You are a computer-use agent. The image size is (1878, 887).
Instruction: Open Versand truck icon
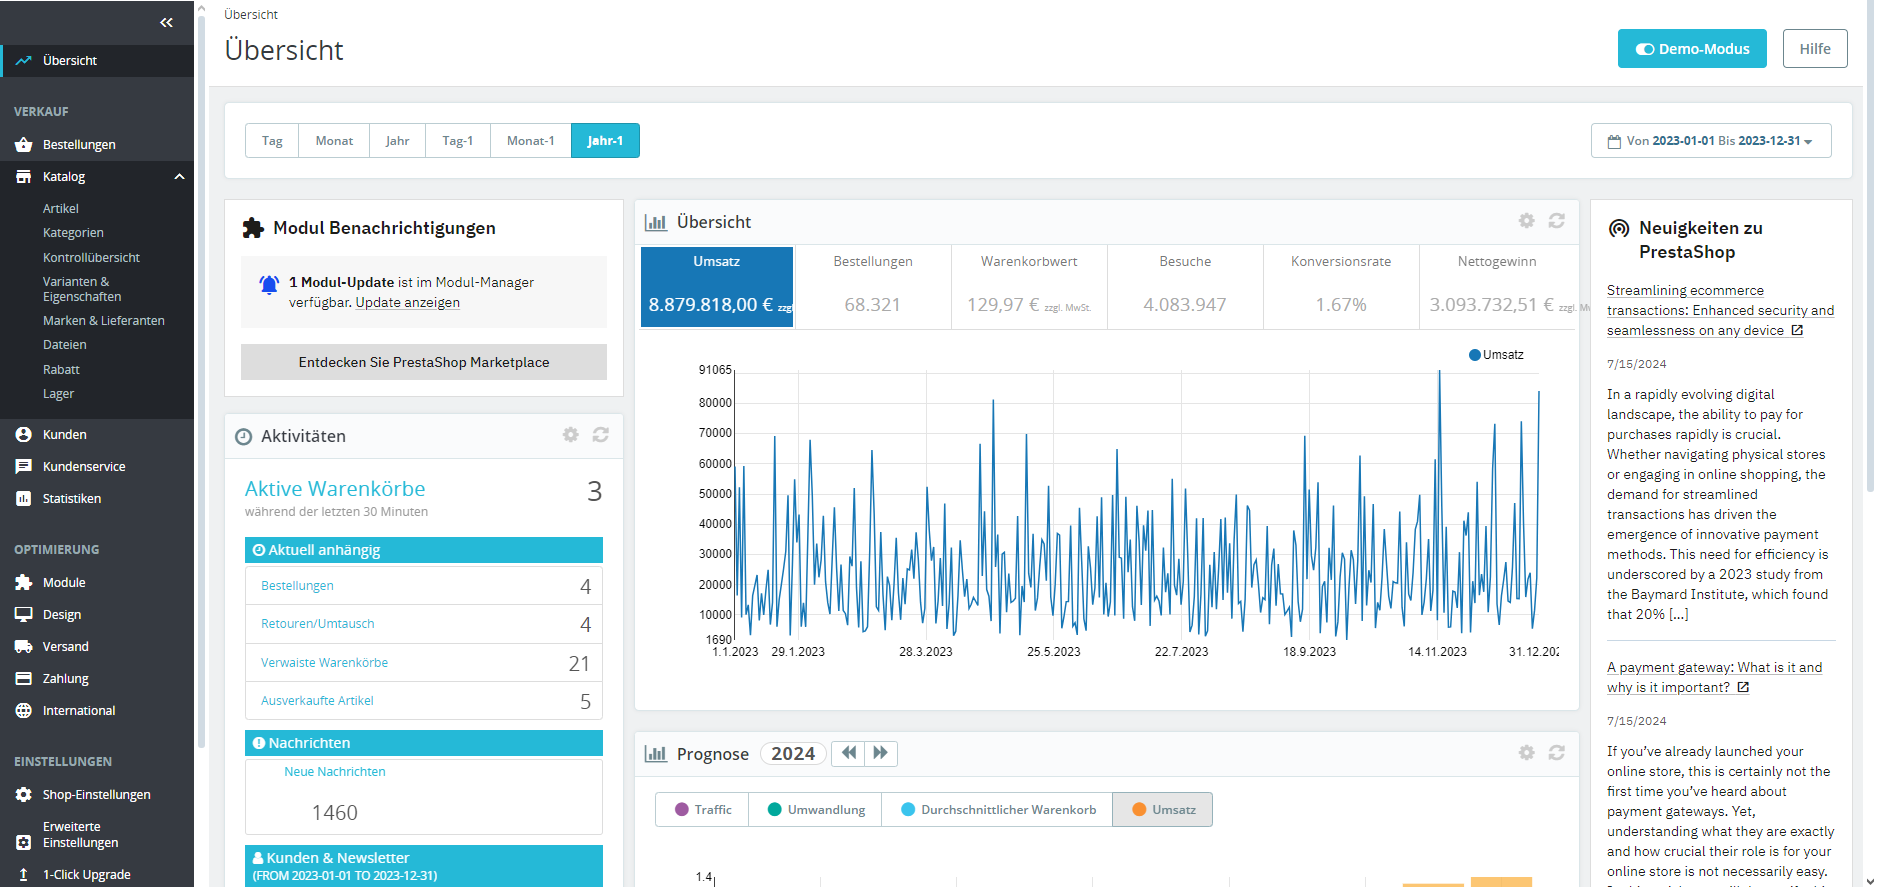point(24,647)
